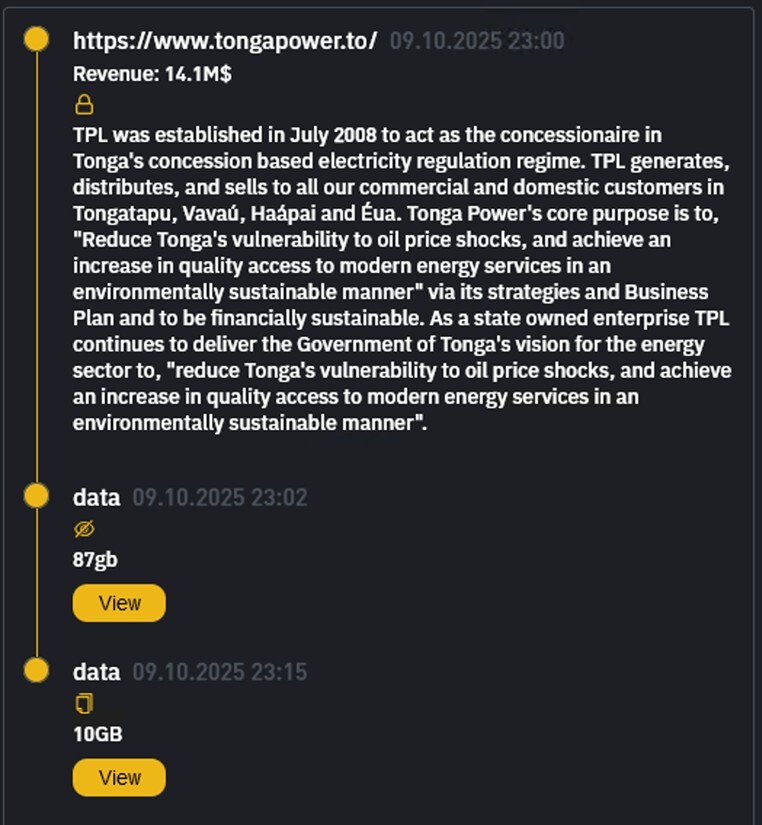Select the yellow timeline dot next to the tongapower URL
This screenshot has width=762, height=825.
coord(36,38)
